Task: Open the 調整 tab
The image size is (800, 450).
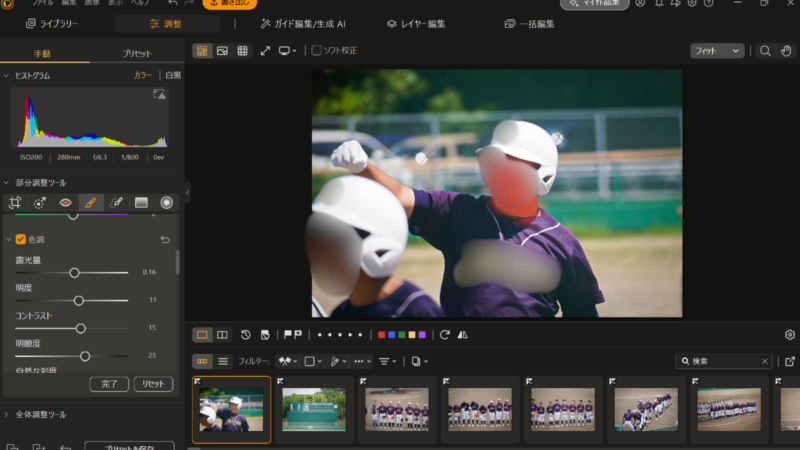Action: click(x=166, y=23)
